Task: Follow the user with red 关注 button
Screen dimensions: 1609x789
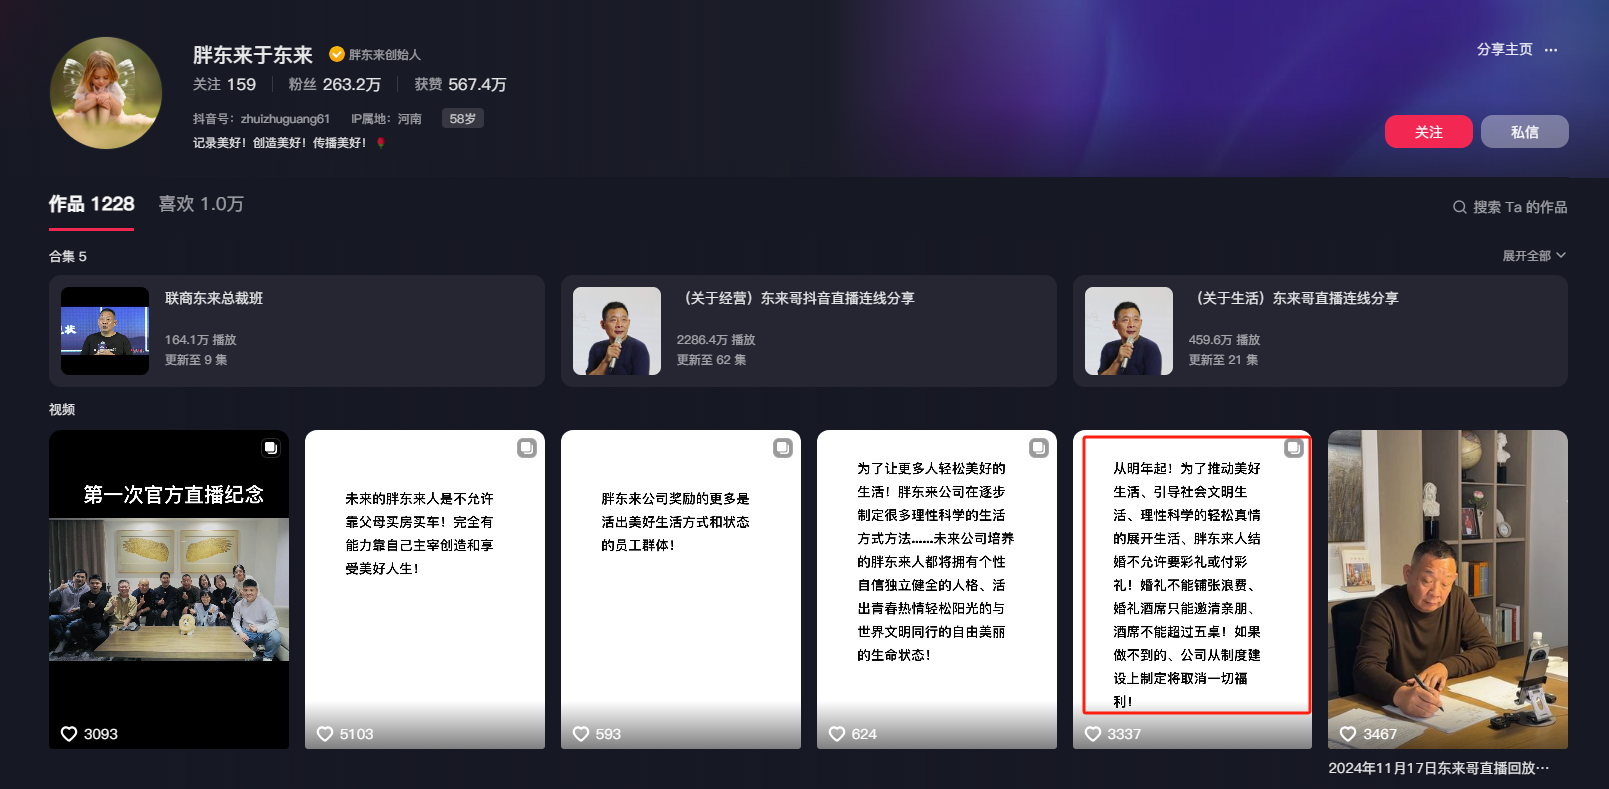Action: point(1428,132)
